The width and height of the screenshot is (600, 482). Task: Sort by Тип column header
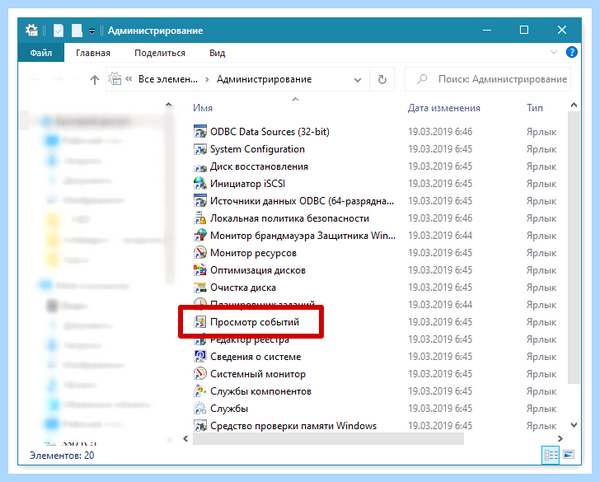tap(535, 108)
